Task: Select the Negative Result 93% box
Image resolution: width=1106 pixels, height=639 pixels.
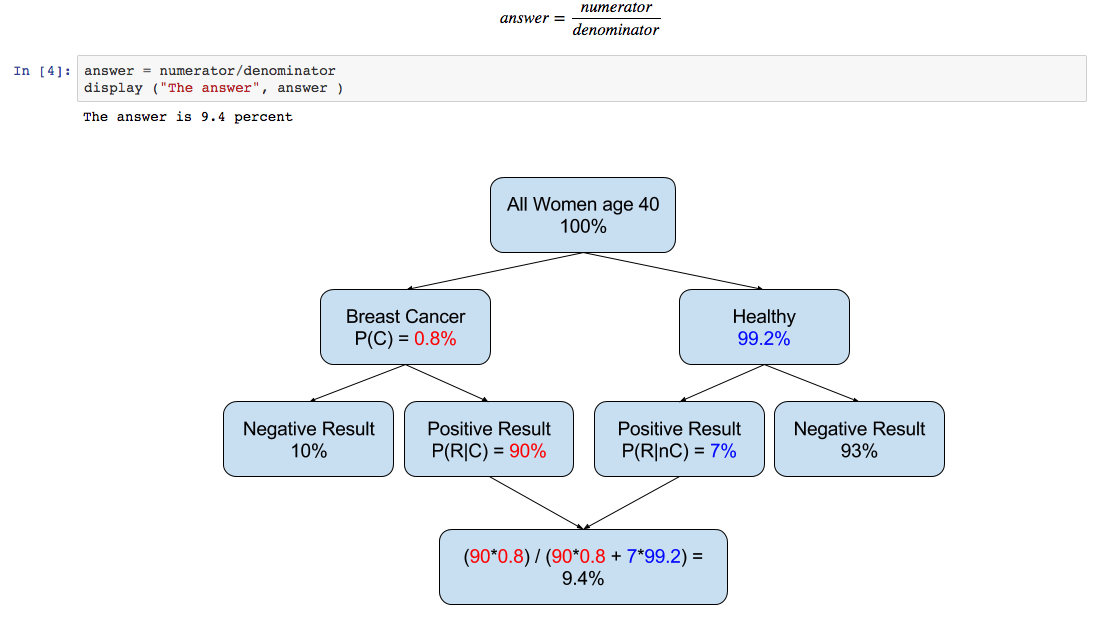Action: (859, 439)
